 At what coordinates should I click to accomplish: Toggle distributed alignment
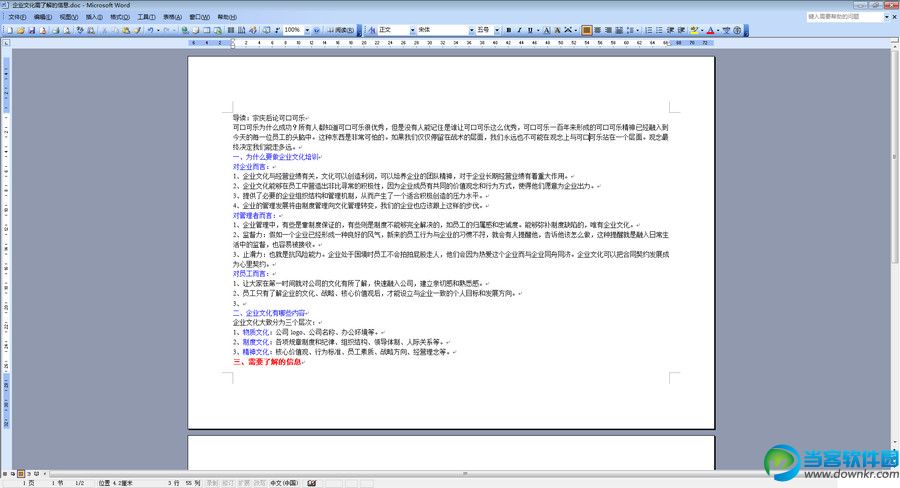619,30
